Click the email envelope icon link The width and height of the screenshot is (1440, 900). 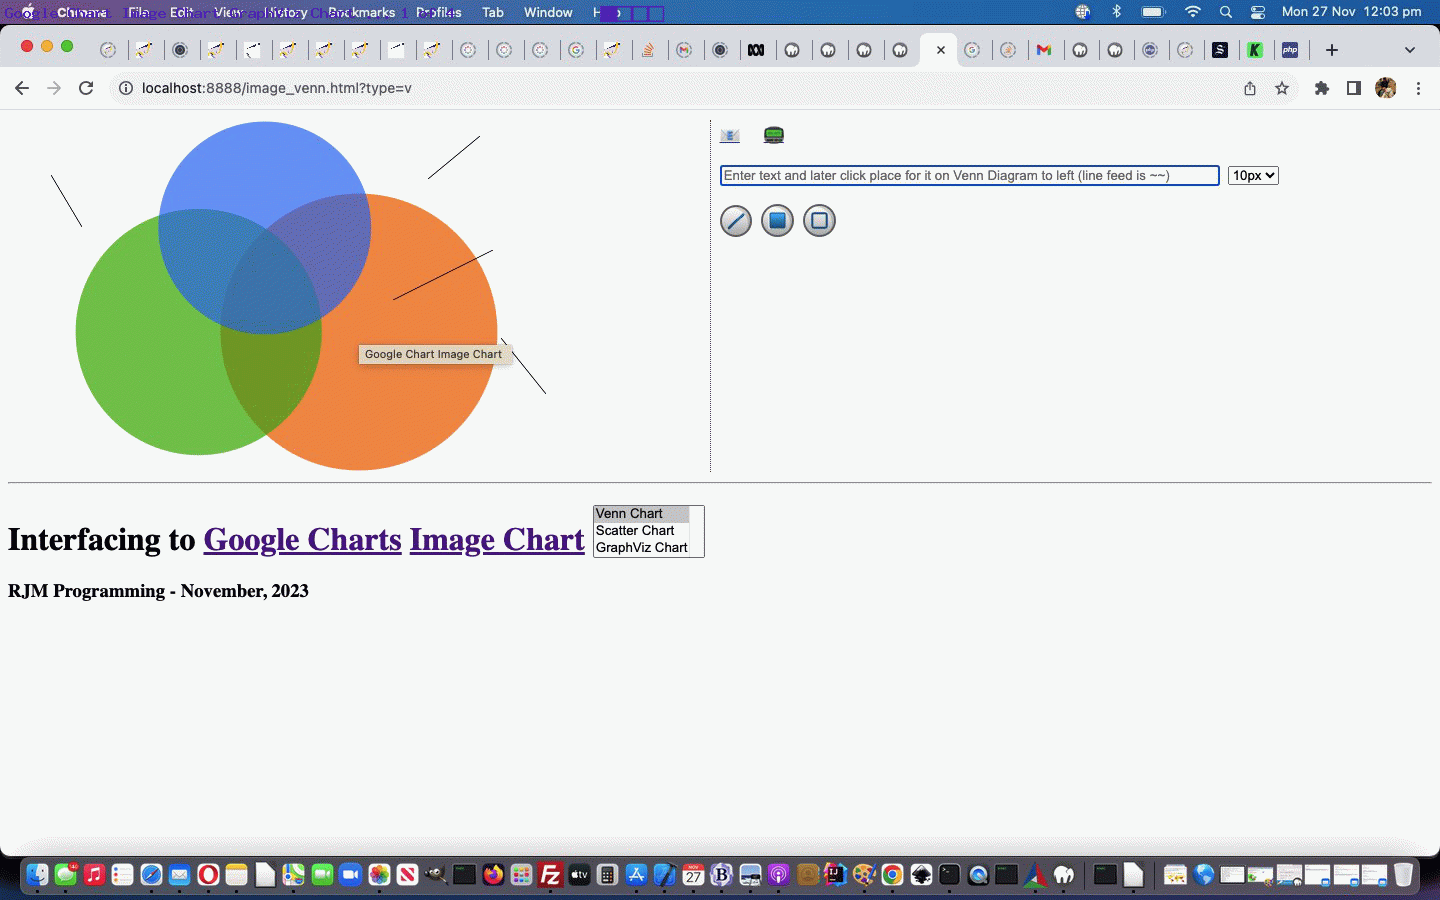(730, 135)
